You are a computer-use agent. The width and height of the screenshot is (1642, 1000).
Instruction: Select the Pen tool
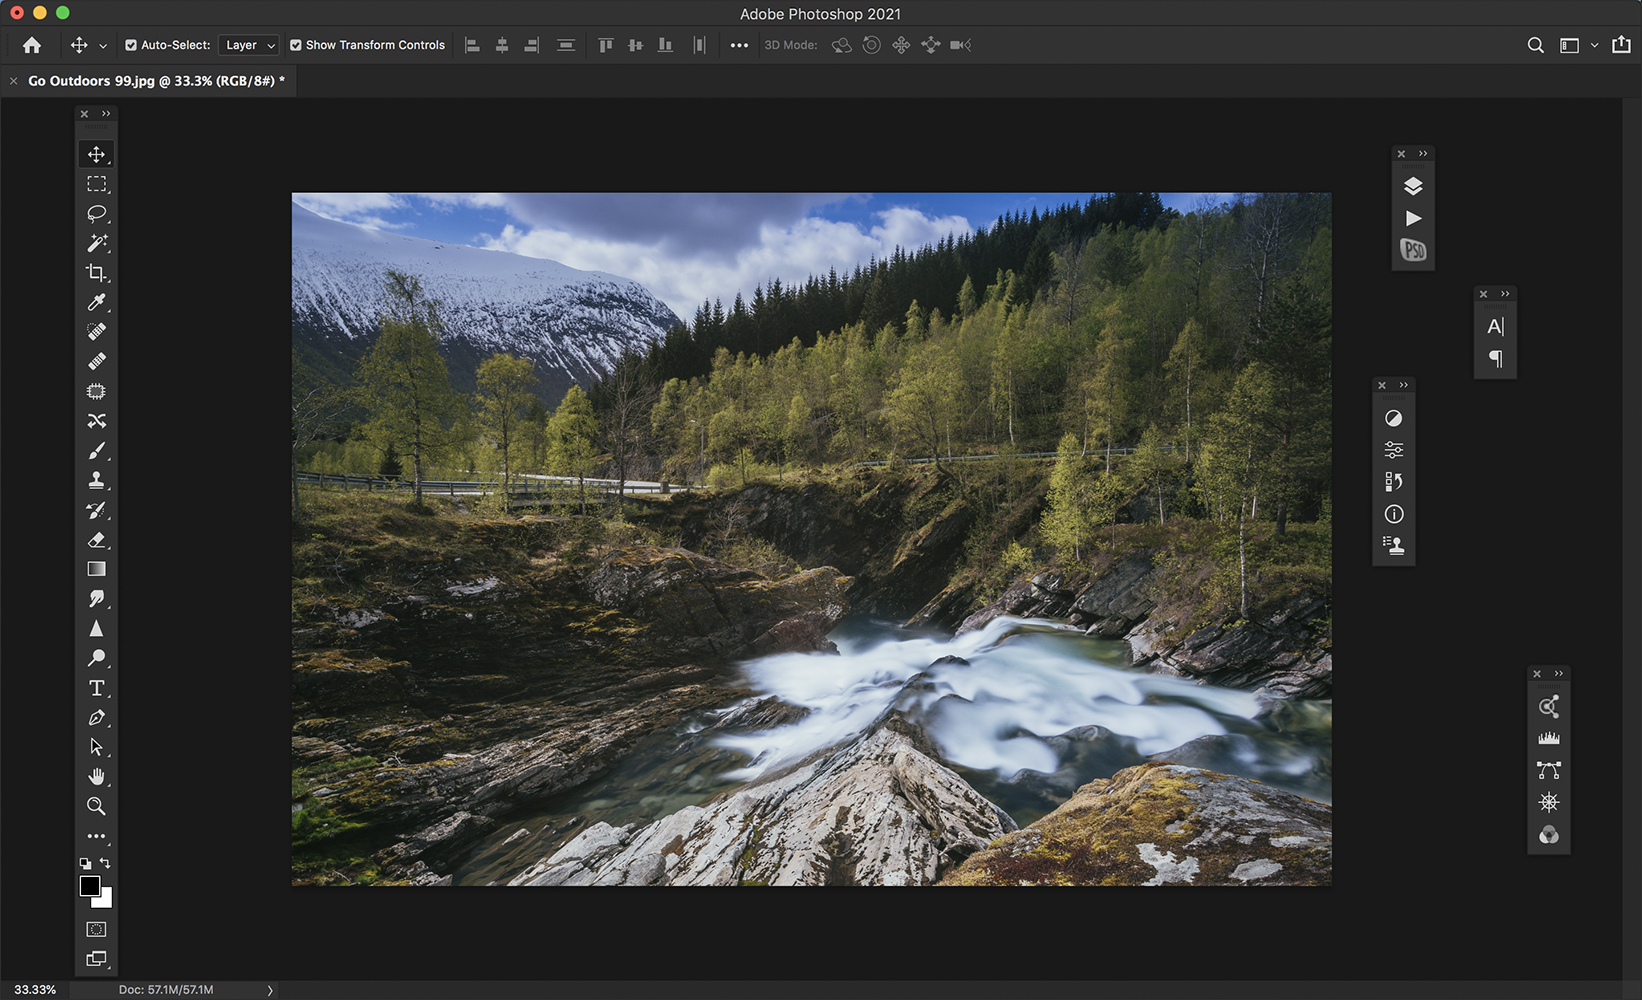tap(96, 718)
